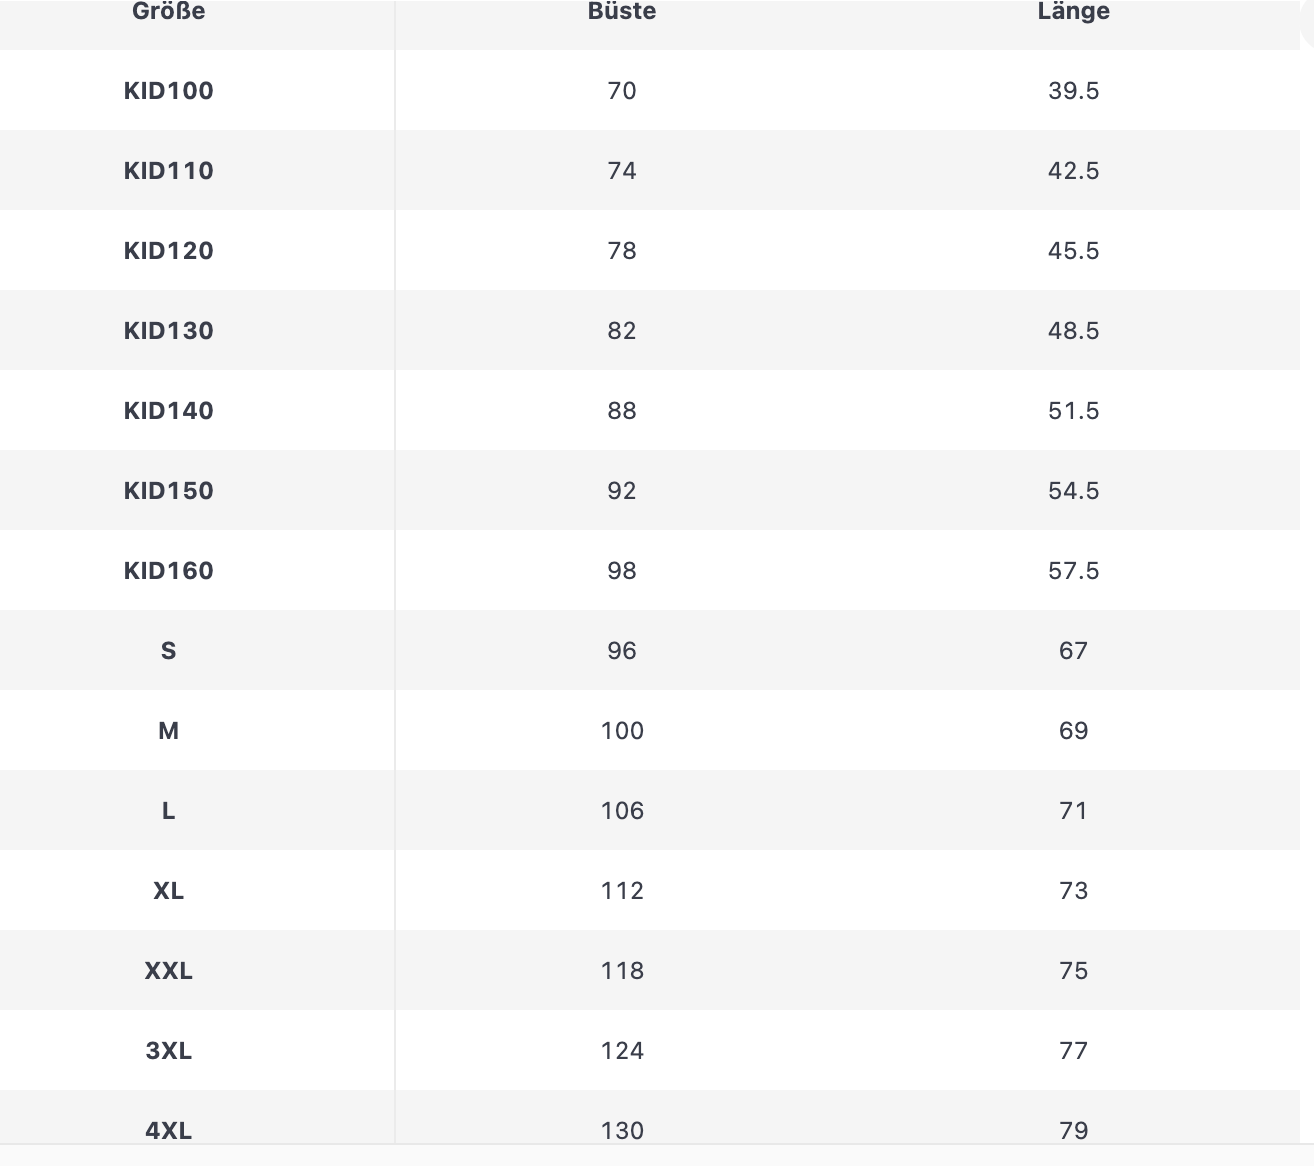Select the KID100 size cell
The width and height of the screenshot is (1314, 1166).
tap(168, 91)
